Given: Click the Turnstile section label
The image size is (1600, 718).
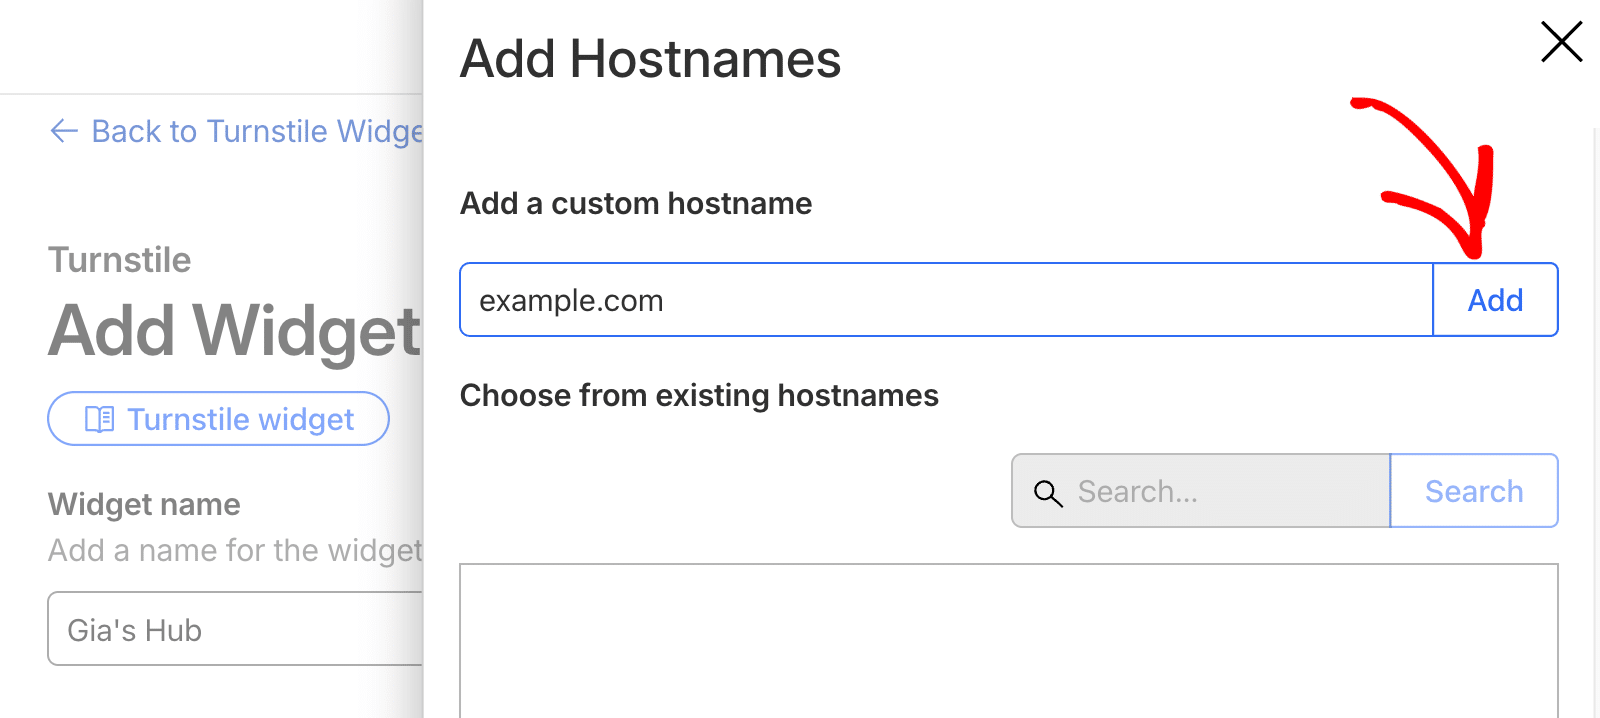Looking at the screenshot, I should (120, 260).
